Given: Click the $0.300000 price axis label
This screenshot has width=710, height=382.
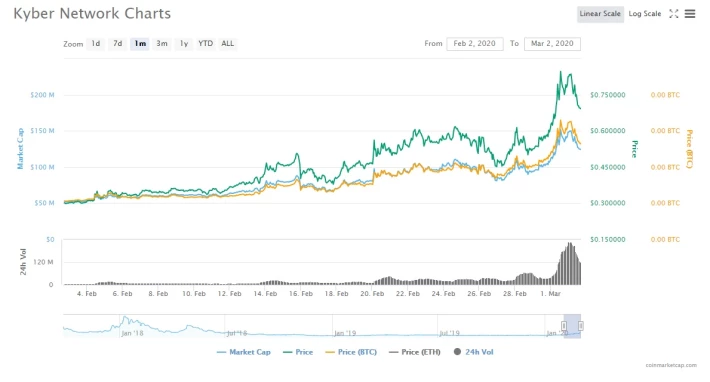Looking at the screenshot, I should coord(608,203).
